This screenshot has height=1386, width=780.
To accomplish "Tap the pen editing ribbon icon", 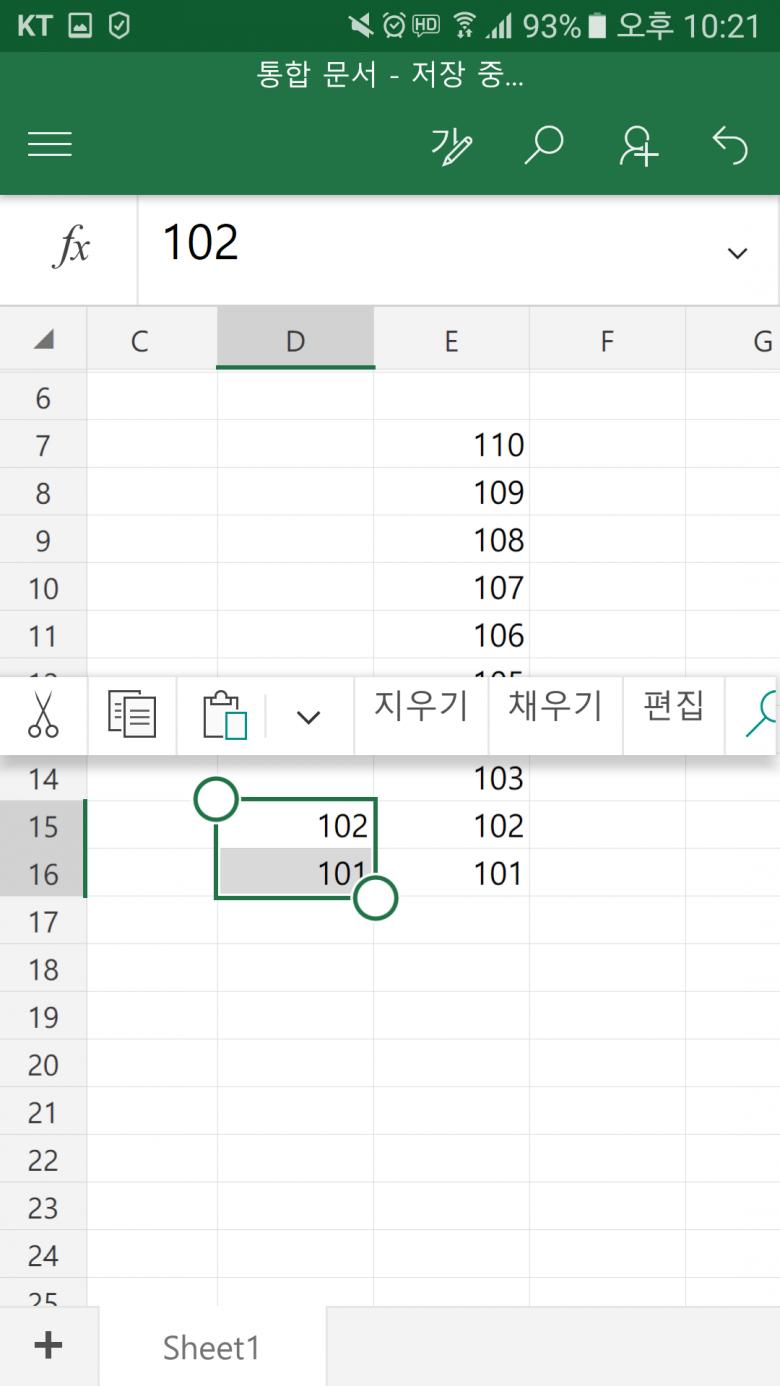I will [x=451, y=146].
